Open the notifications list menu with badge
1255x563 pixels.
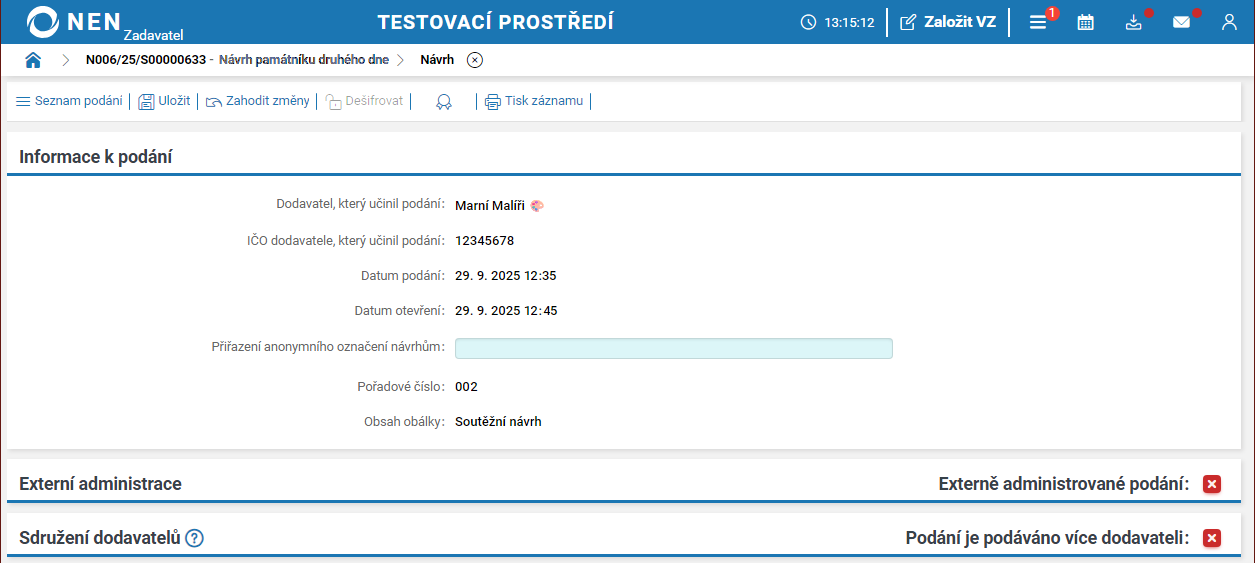(1038, 22)
